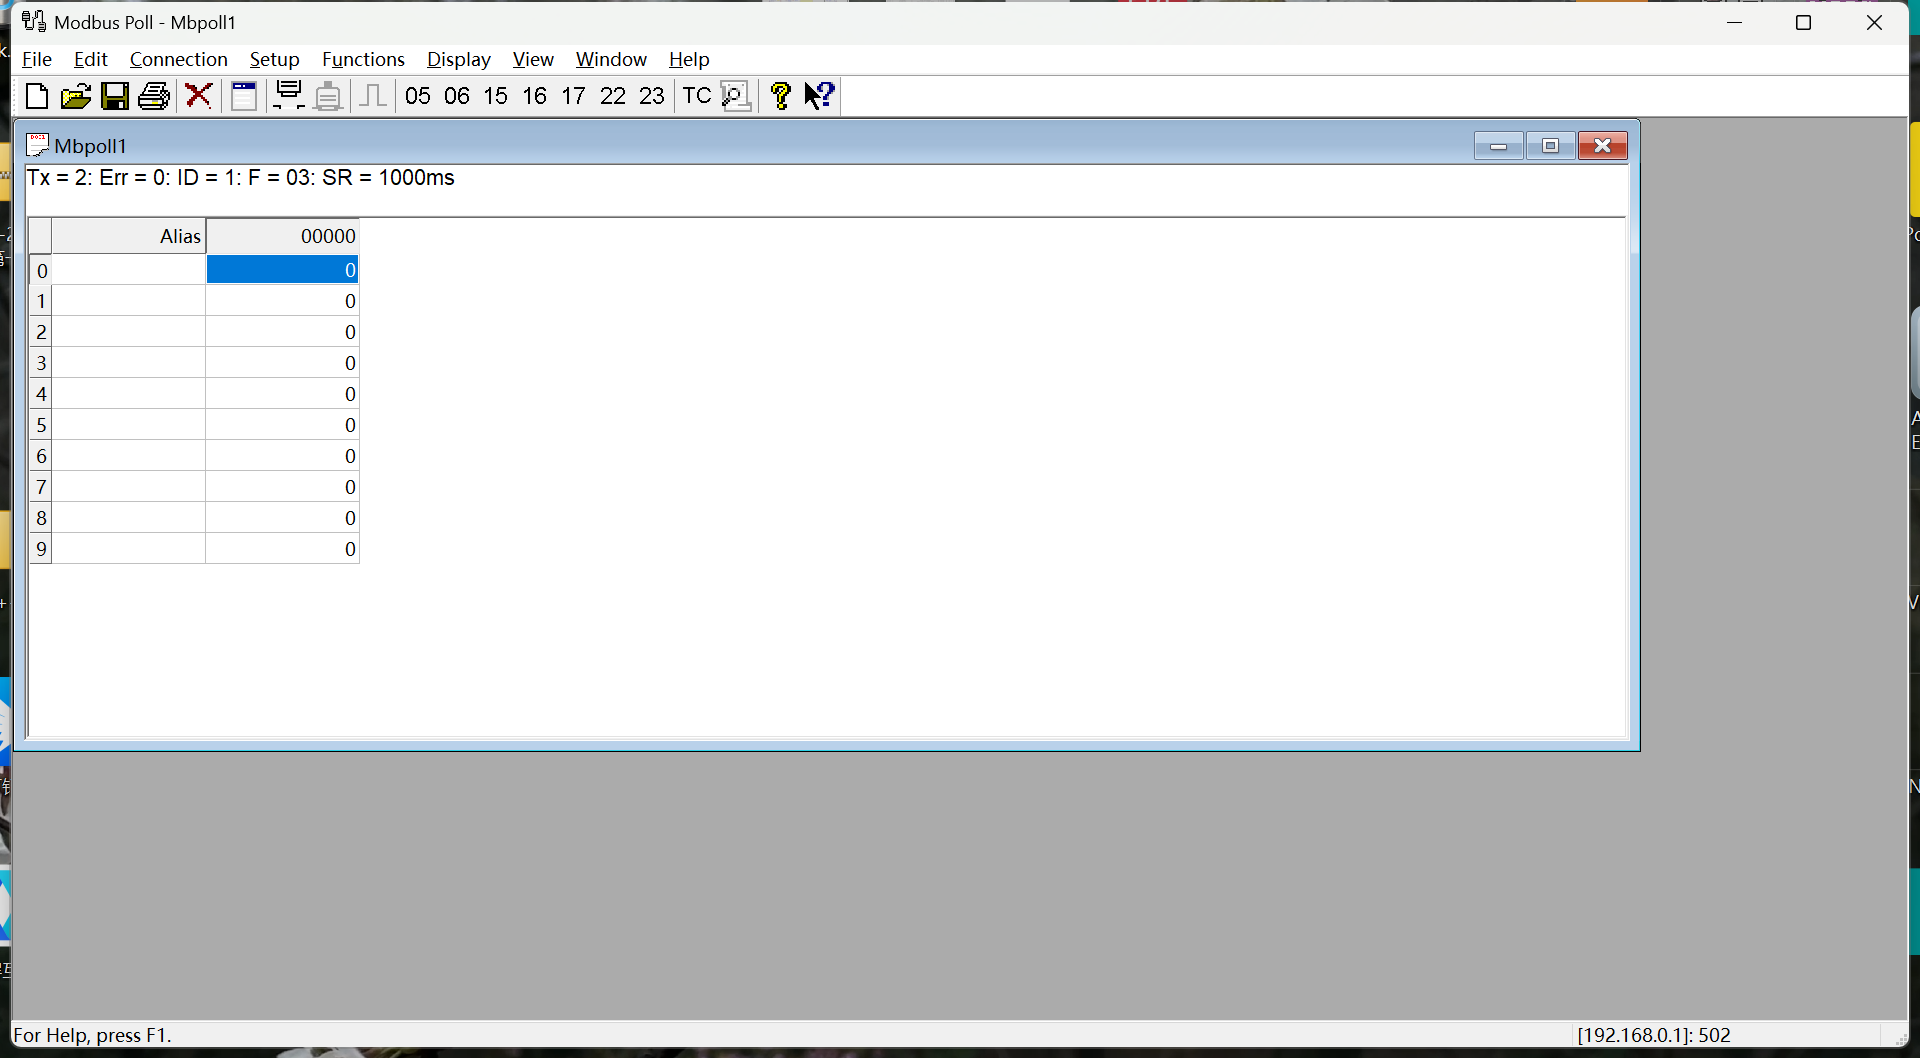Click the For Help, press F1 text

93,1035
